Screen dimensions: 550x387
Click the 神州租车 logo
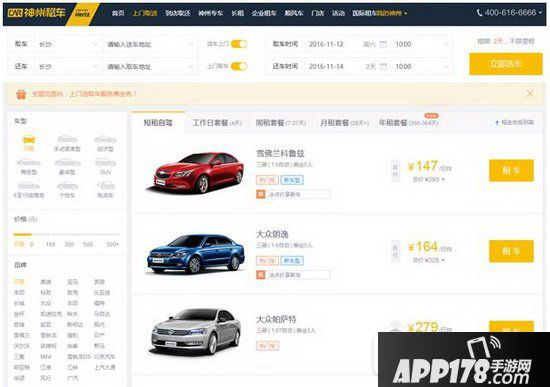(x=36, y=13)
